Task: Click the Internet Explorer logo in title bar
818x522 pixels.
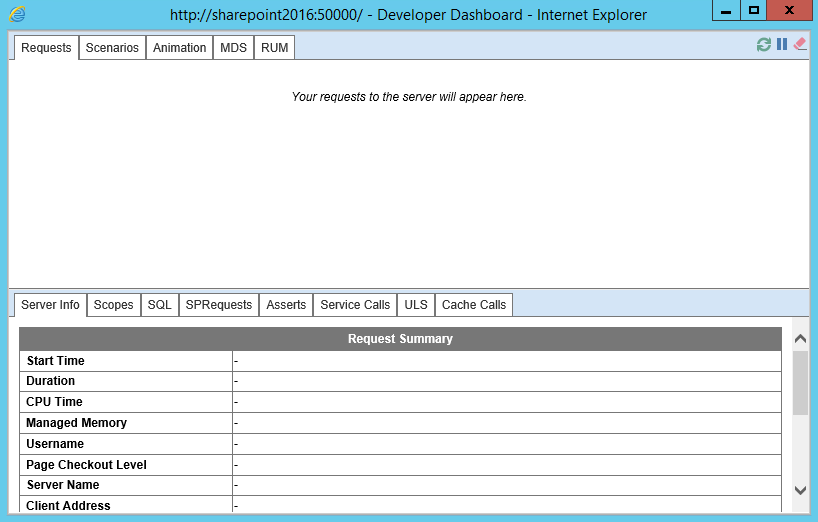Action: 17,14
